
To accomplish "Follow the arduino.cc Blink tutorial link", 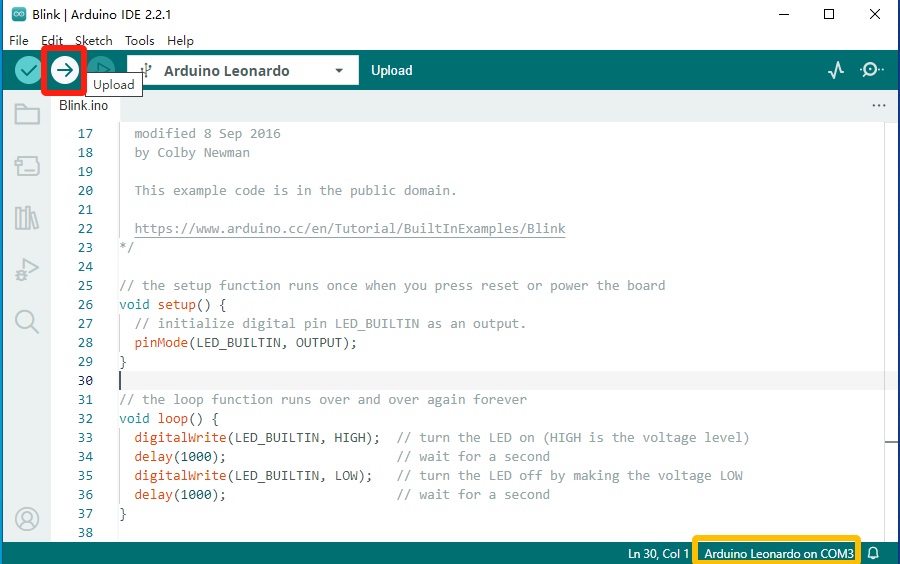I will coord(350,228).
